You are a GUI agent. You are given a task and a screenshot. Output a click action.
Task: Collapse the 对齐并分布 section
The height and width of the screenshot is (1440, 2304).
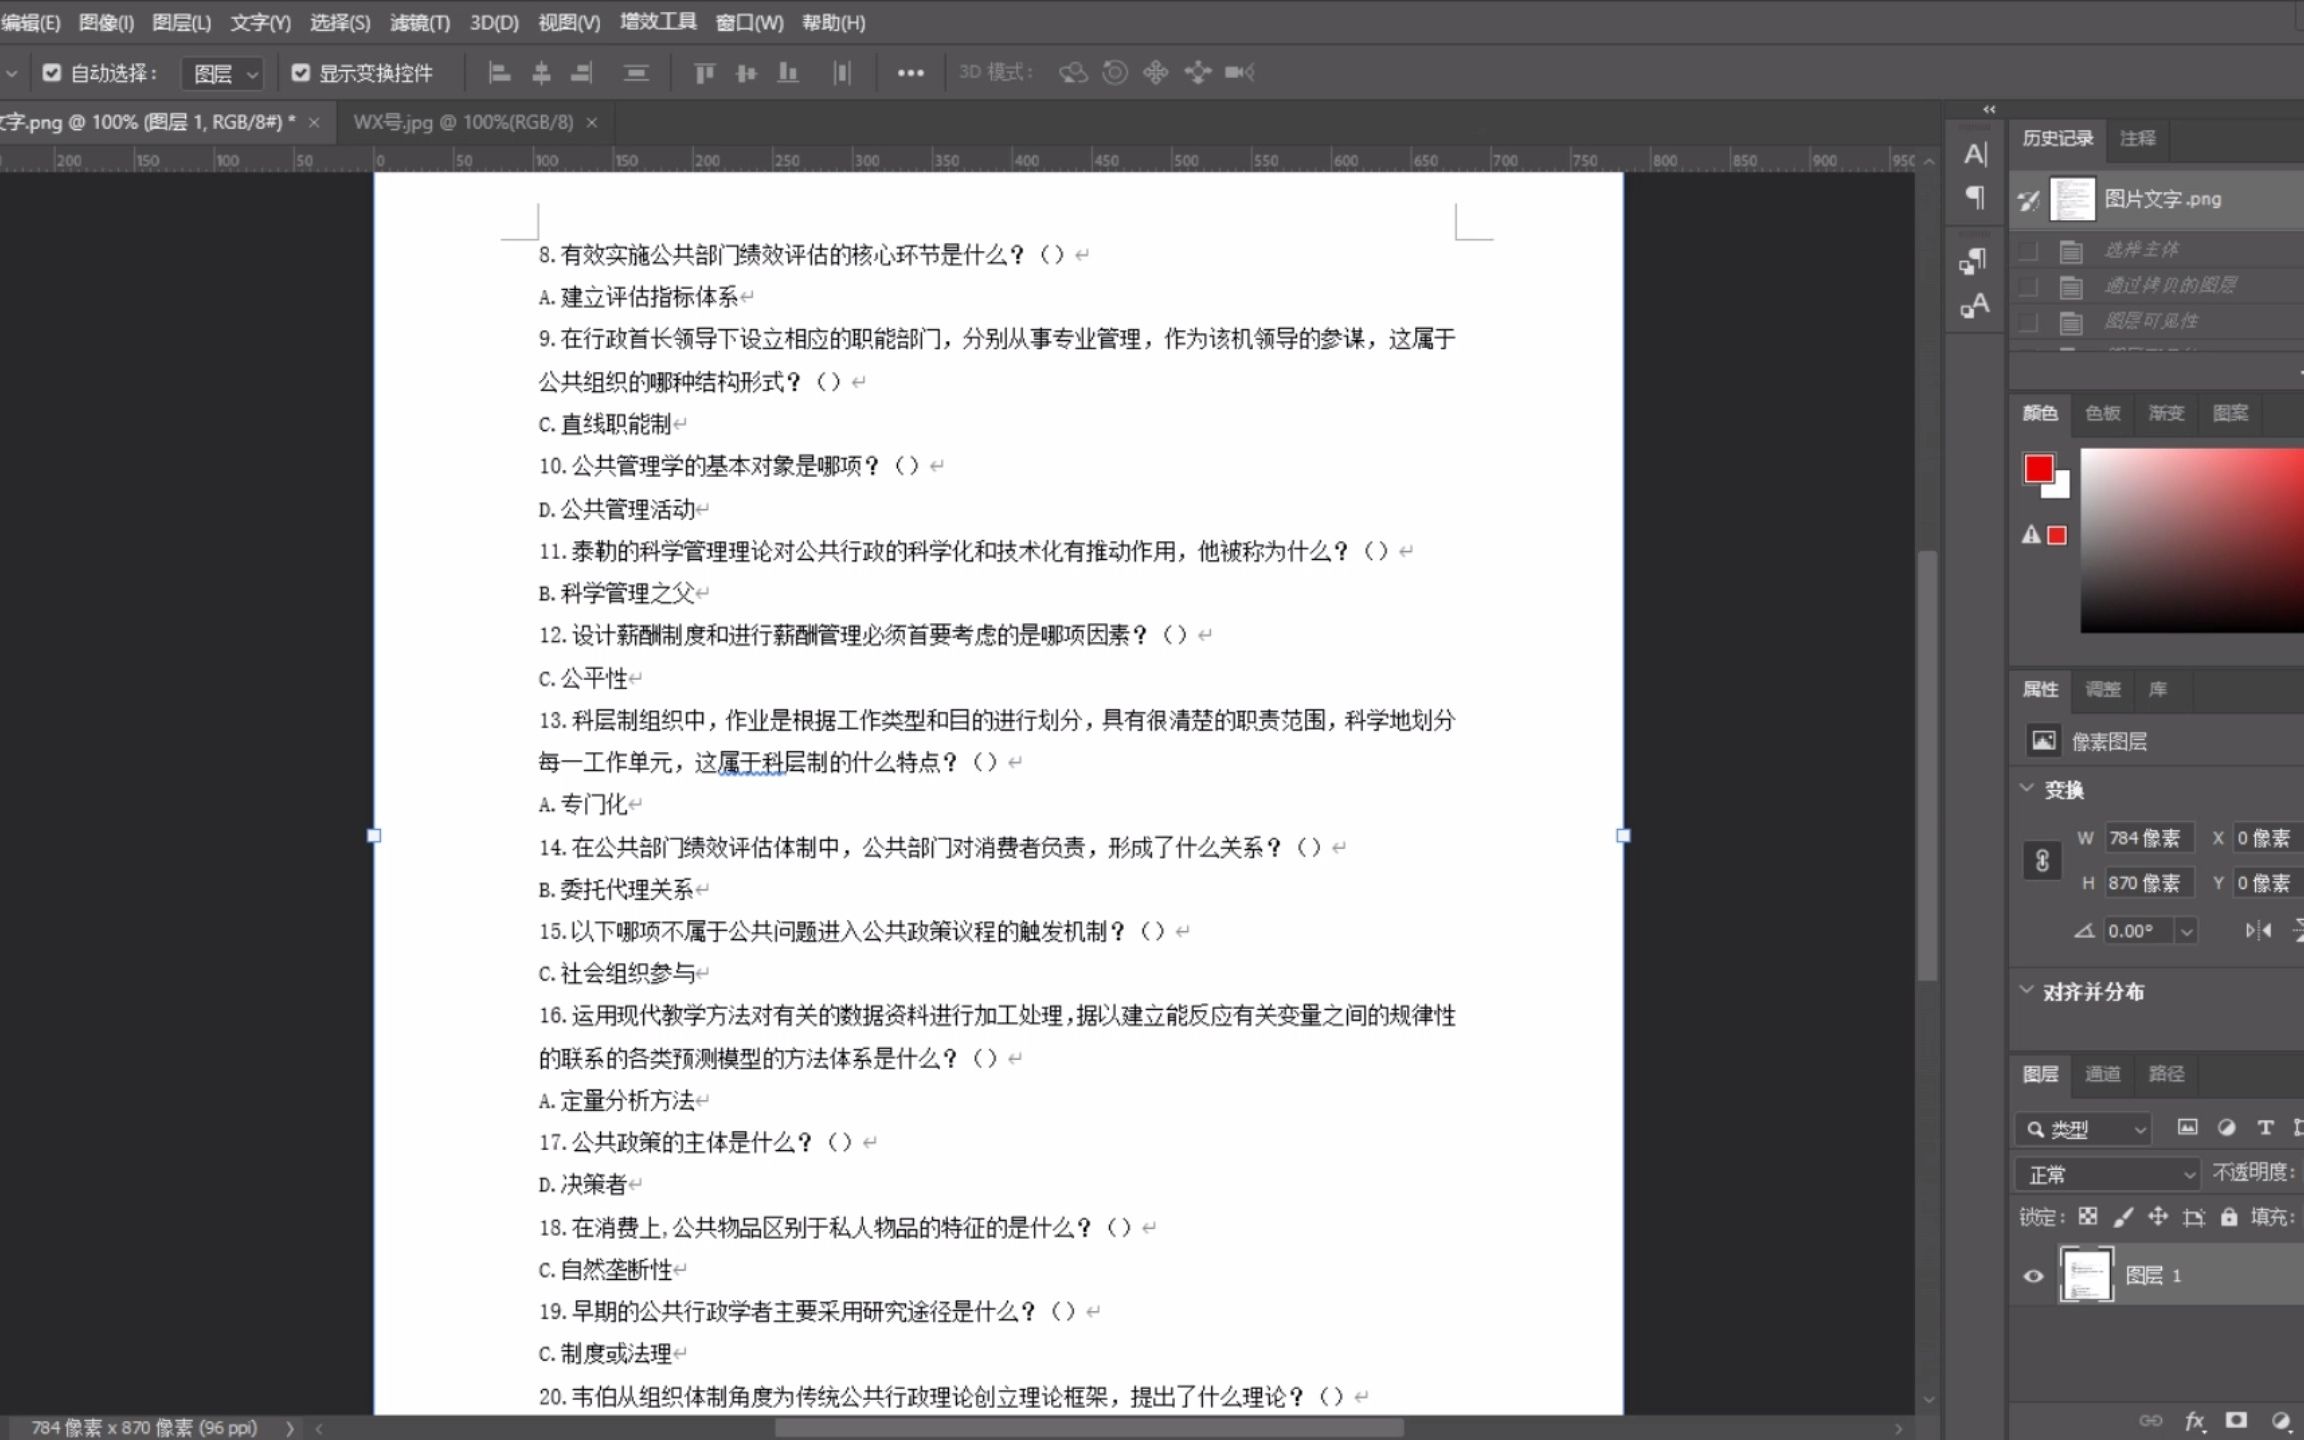click(2027, 990)
